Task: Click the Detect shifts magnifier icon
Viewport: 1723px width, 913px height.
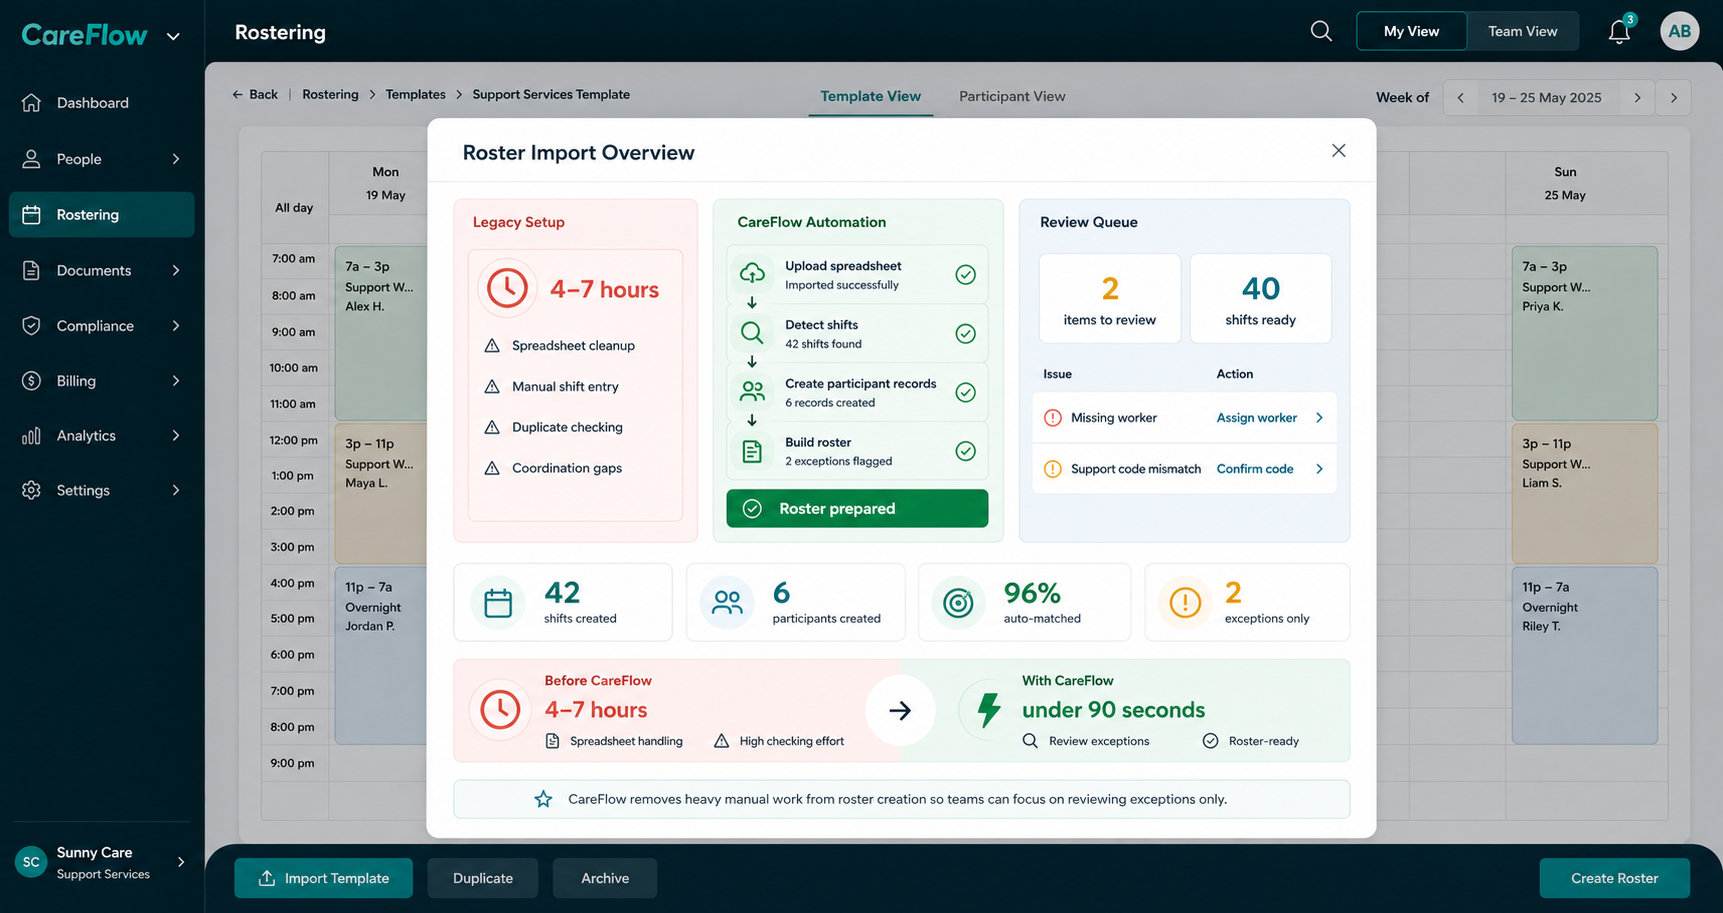Action: [x=752, y=332]
